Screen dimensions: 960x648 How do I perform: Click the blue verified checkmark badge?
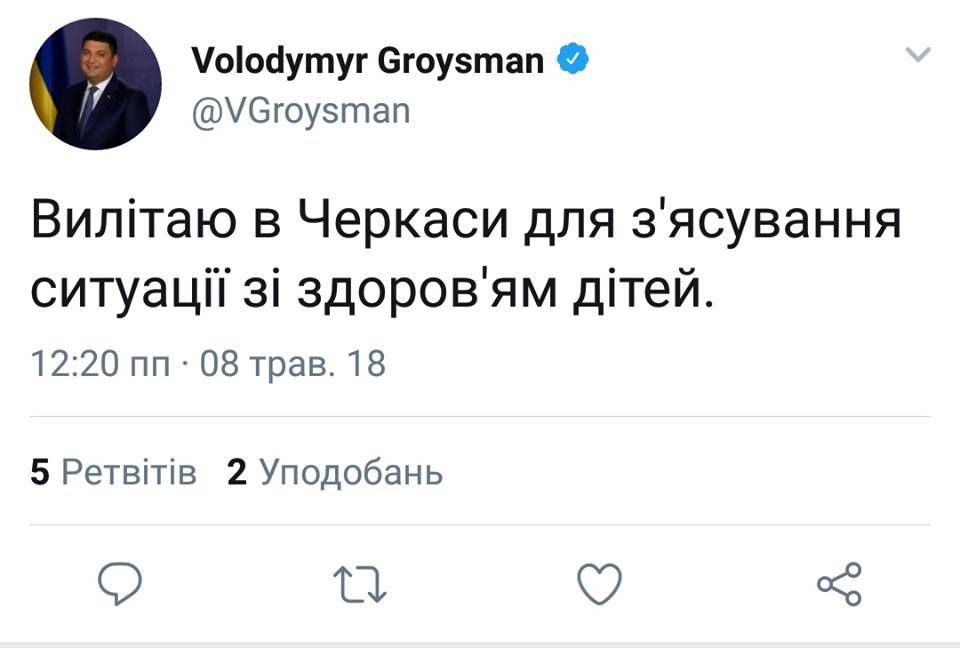(x=572, y=62)
